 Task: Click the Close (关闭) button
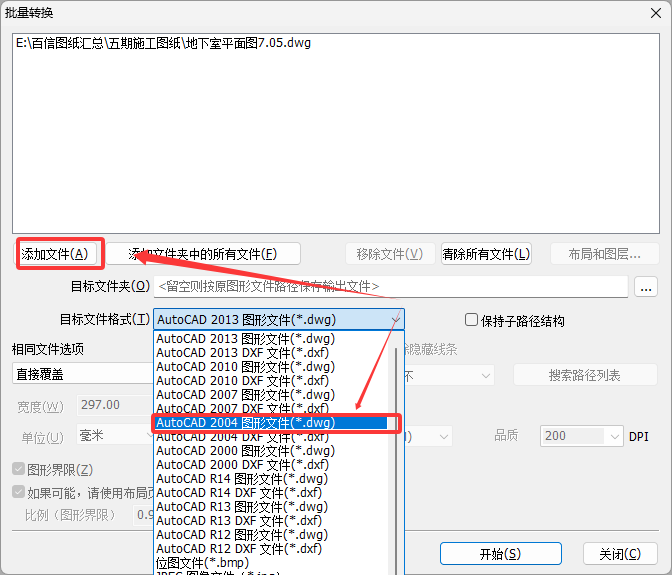pyautogui.click(x=620, y=554)
